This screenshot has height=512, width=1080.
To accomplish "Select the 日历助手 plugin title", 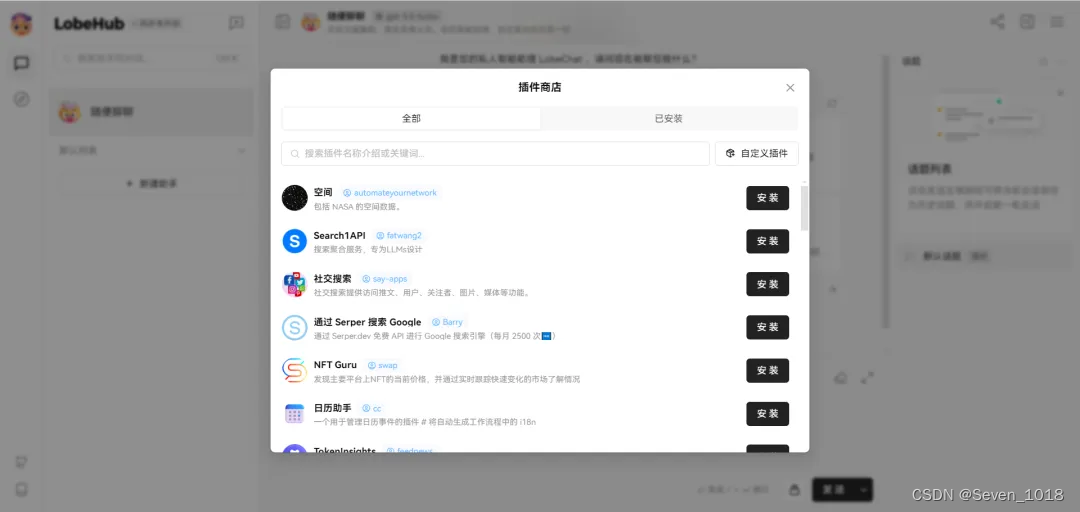I will pos(333,409).
